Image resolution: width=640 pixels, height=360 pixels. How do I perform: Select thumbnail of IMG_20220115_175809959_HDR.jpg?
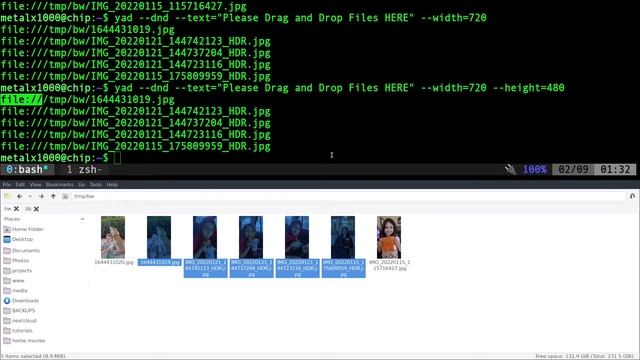(343, 237)
